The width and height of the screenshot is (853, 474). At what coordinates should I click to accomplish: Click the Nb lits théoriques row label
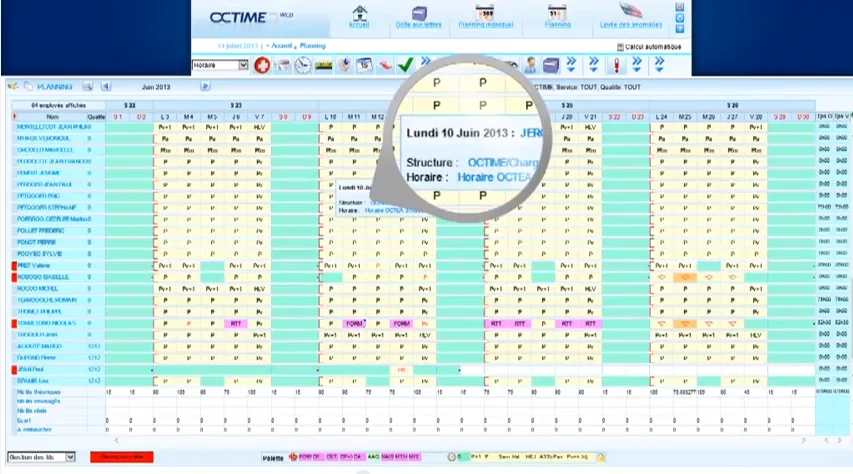39,392
